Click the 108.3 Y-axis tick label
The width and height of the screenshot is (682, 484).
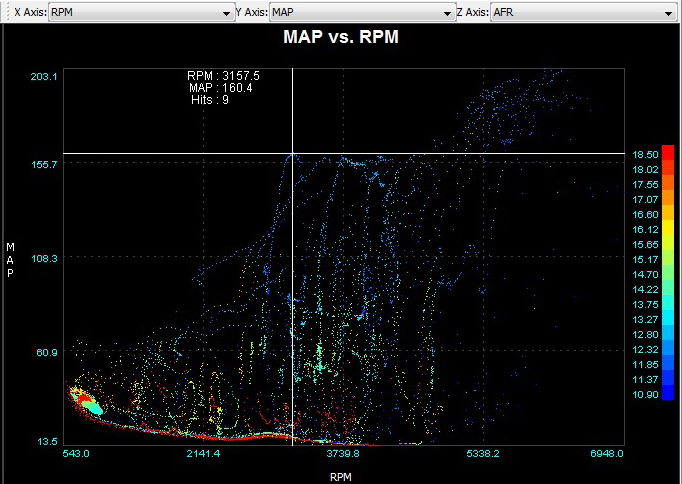44,258
